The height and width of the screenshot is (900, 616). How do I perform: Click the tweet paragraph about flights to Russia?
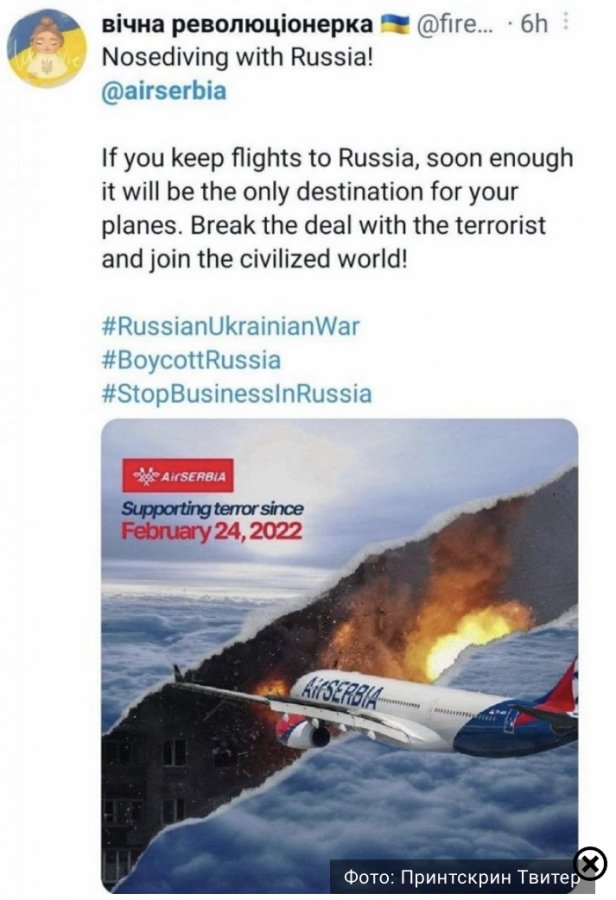tap(338, 208)
